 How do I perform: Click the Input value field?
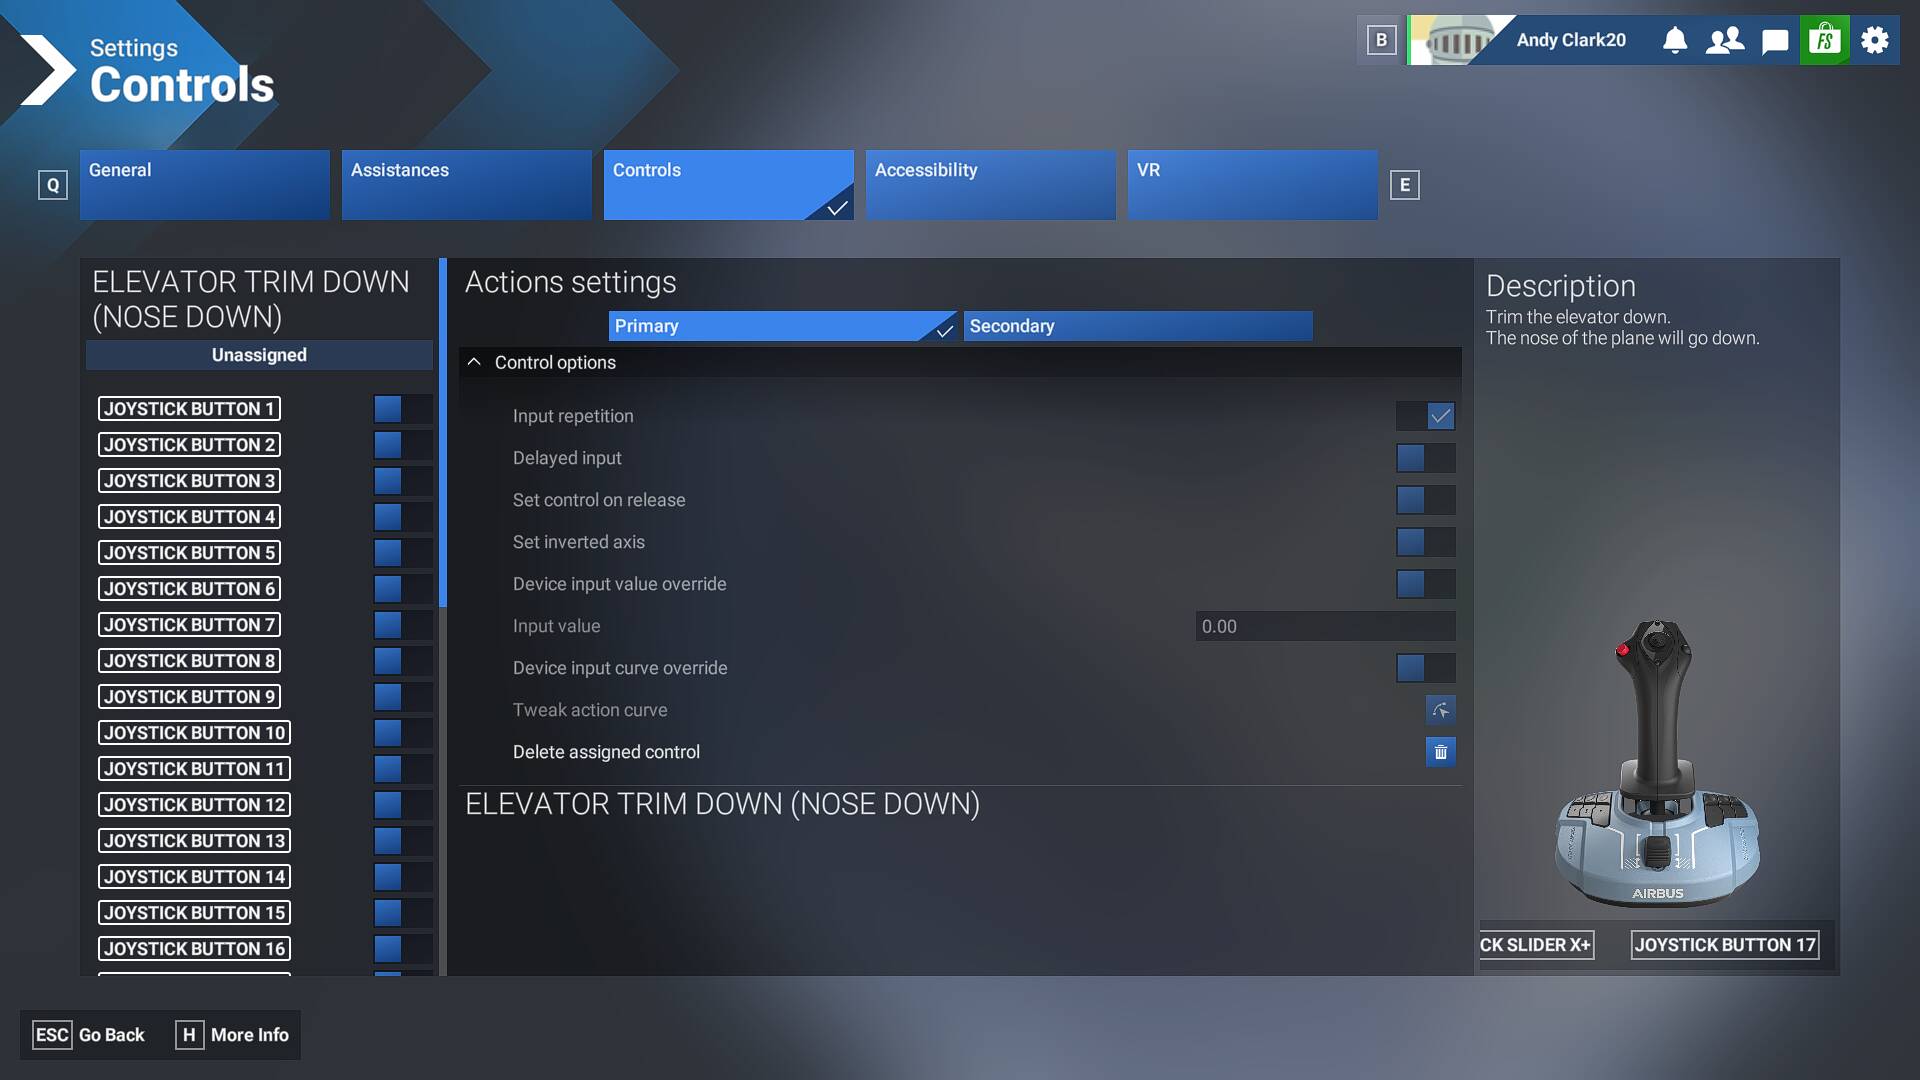pyautogui.click(x=1325, y=626)
